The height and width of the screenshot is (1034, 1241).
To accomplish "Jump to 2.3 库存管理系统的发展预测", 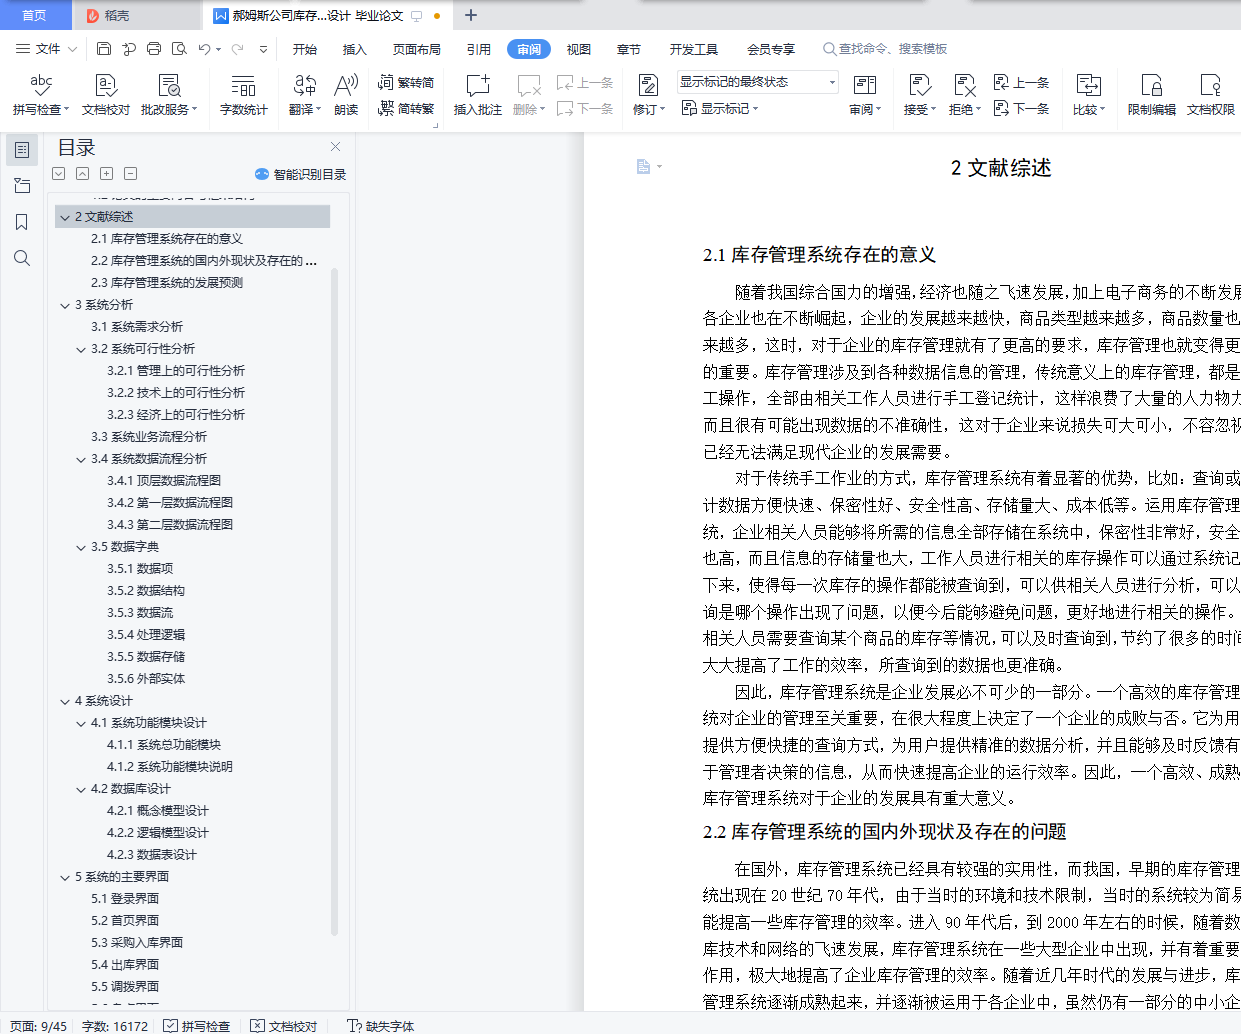I will click(x=167, y=283).
